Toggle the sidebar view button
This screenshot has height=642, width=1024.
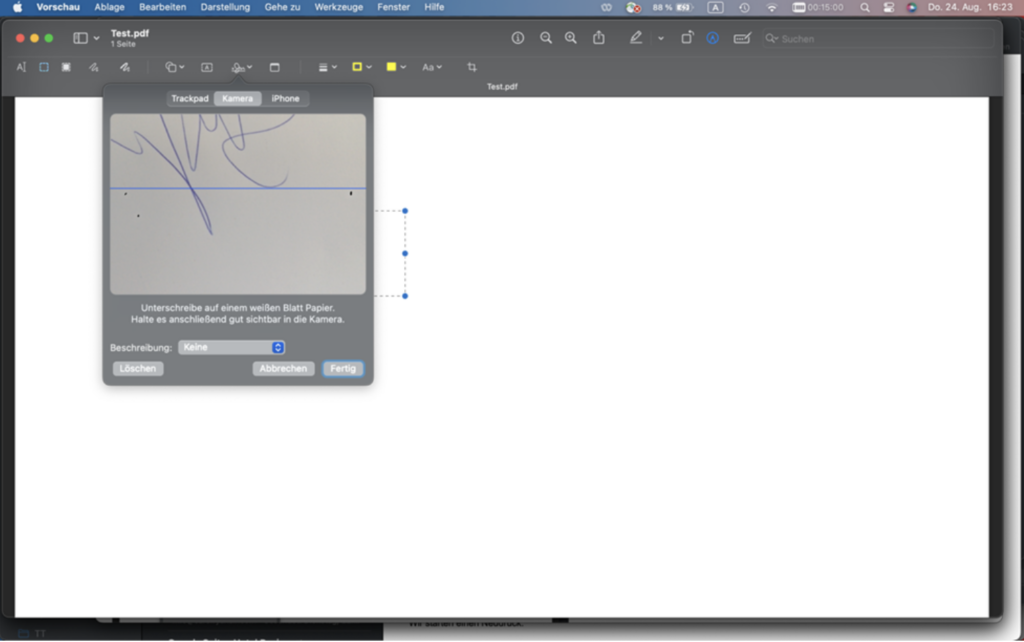[80, 39]
